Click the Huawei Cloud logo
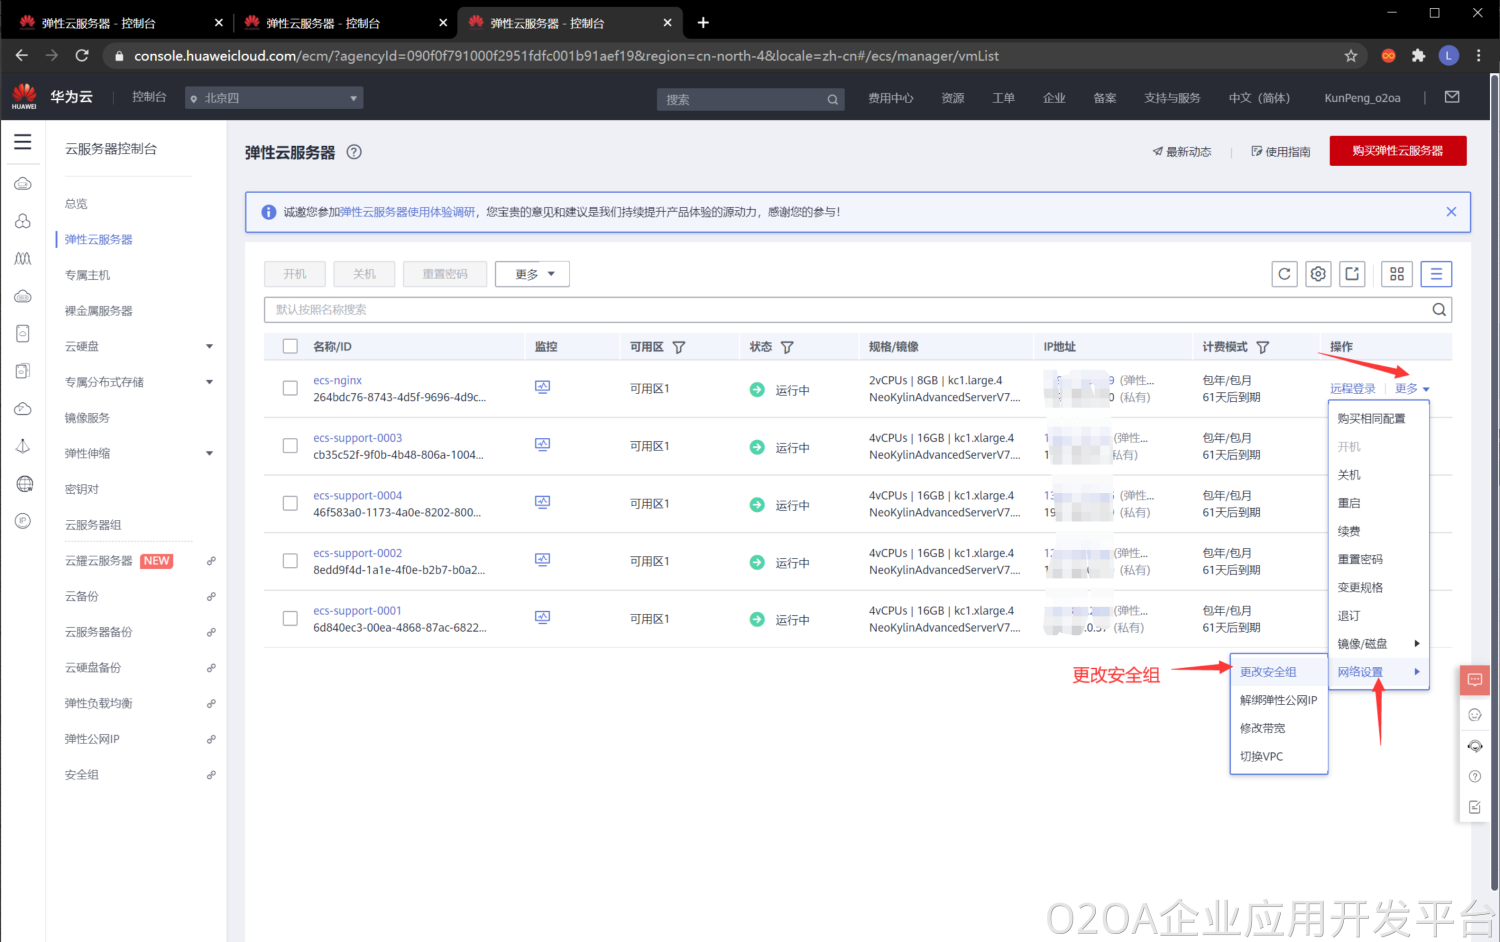The width and height of the screenshot is (1500, 942). pos(24,97)
